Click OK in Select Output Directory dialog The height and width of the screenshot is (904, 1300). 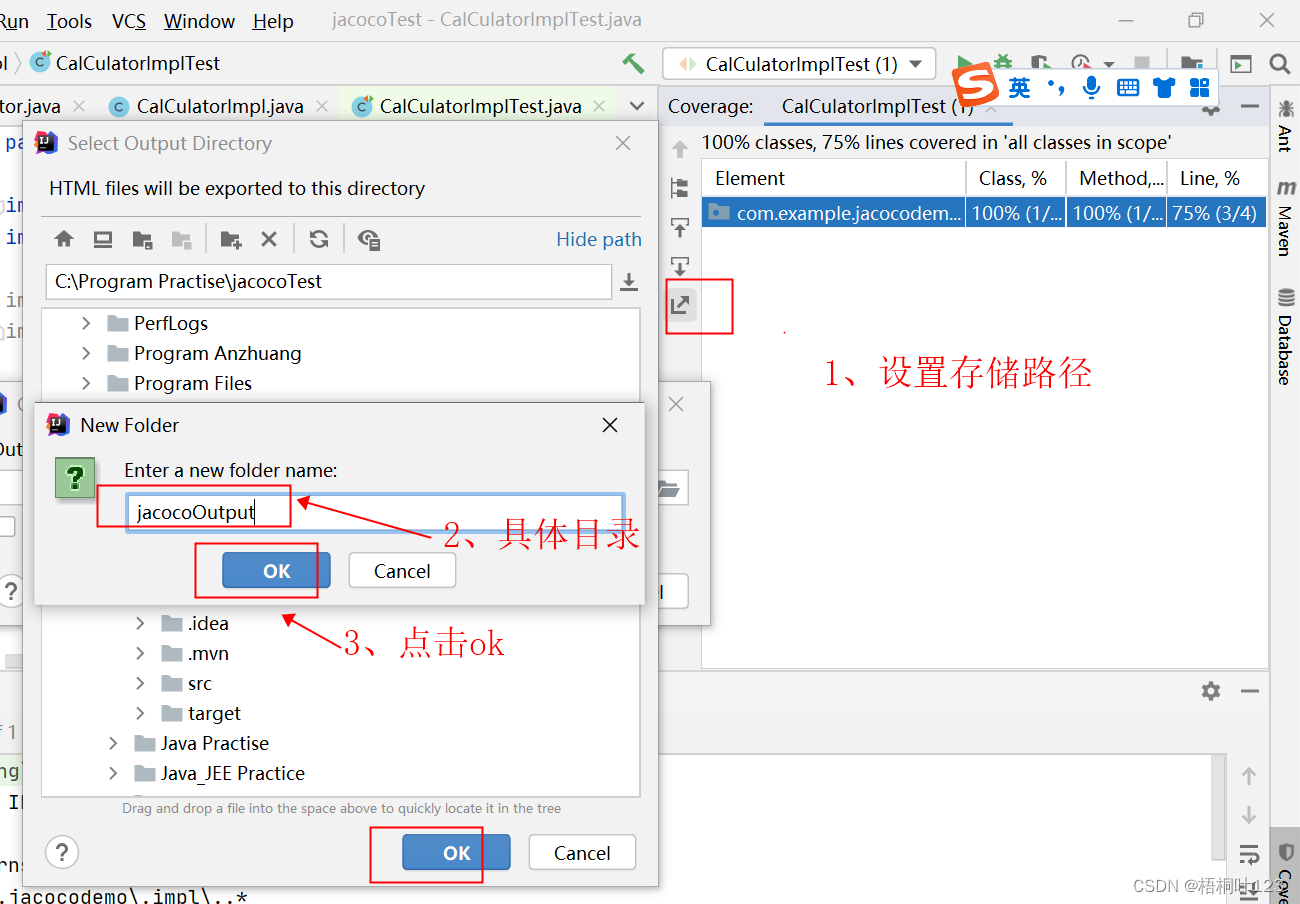coord(456,853)
